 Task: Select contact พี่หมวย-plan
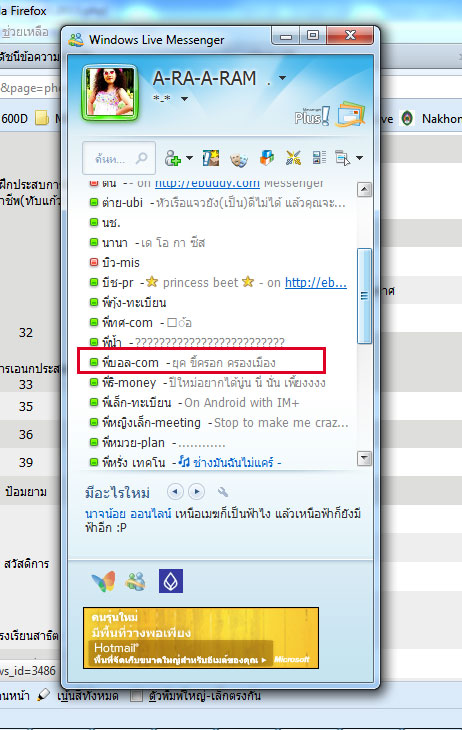[x=134, y=443]
